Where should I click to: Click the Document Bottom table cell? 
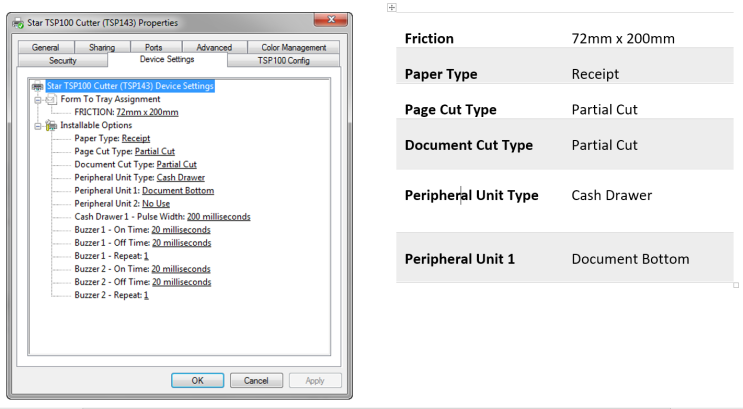coord(629,259)
